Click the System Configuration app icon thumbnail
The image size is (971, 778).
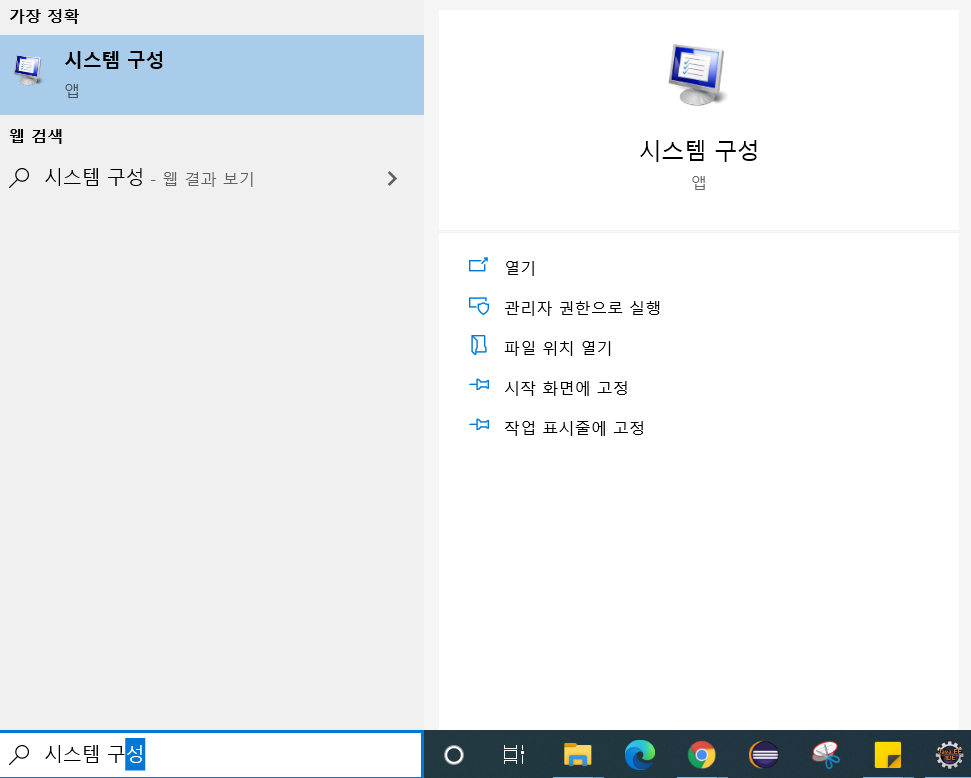(x=697, y=75)
